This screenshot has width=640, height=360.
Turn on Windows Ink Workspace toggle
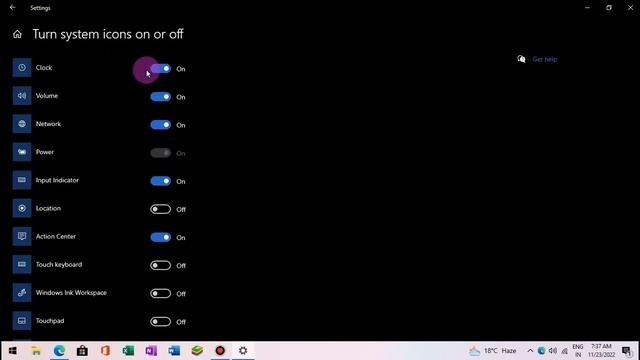click(x=160, y=293)
